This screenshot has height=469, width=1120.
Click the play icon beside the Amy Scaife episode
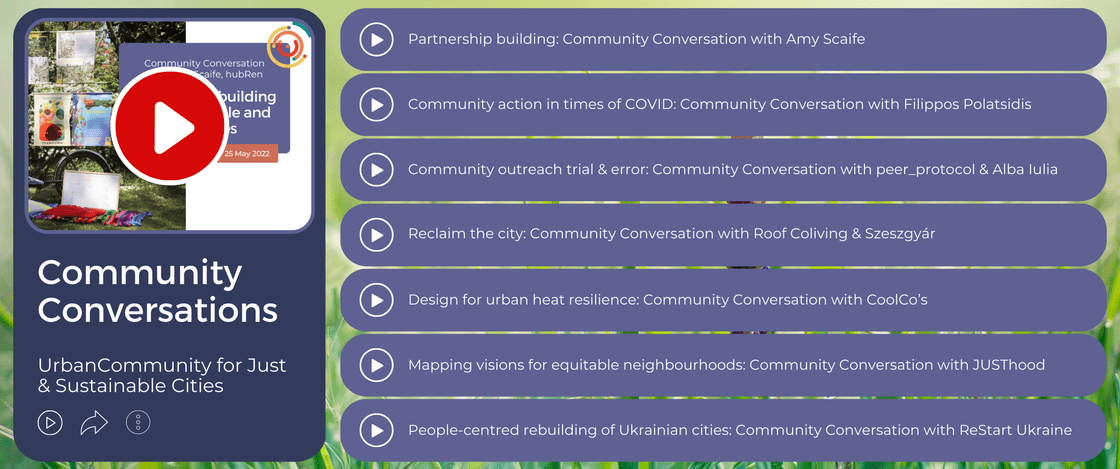coord(376,40)
